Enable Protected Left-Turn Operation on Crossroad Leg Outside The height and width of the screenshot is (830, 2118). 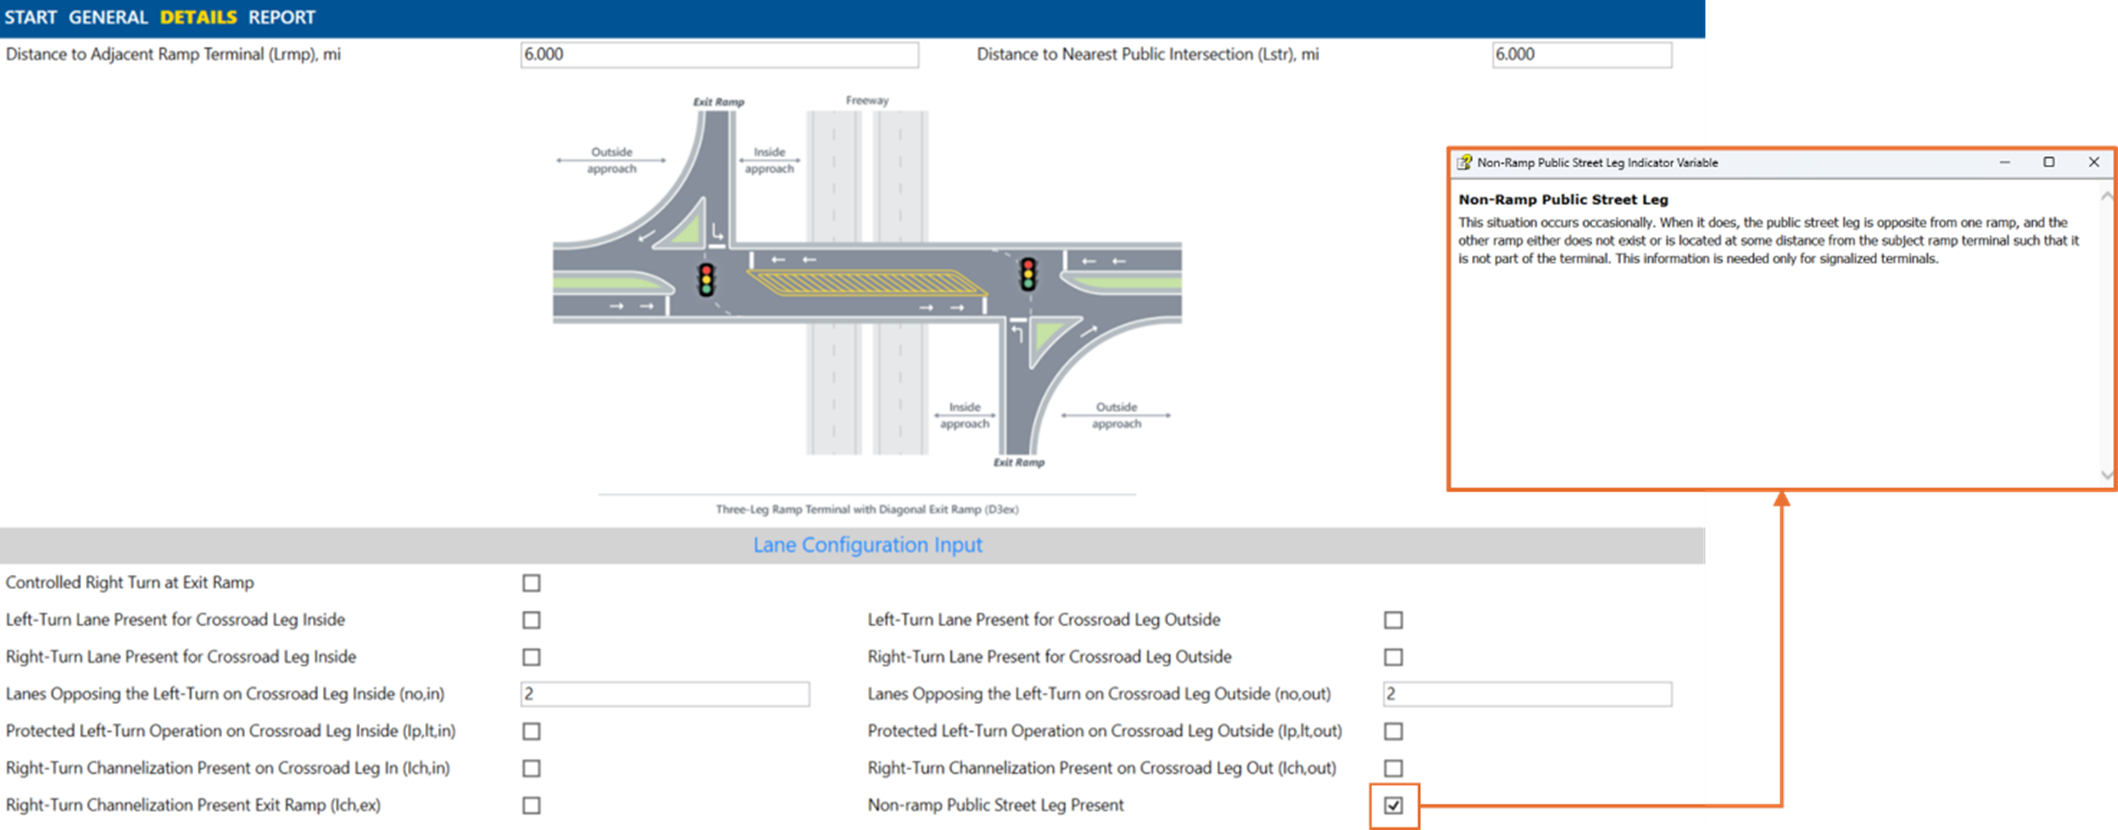click(1393, 731)
